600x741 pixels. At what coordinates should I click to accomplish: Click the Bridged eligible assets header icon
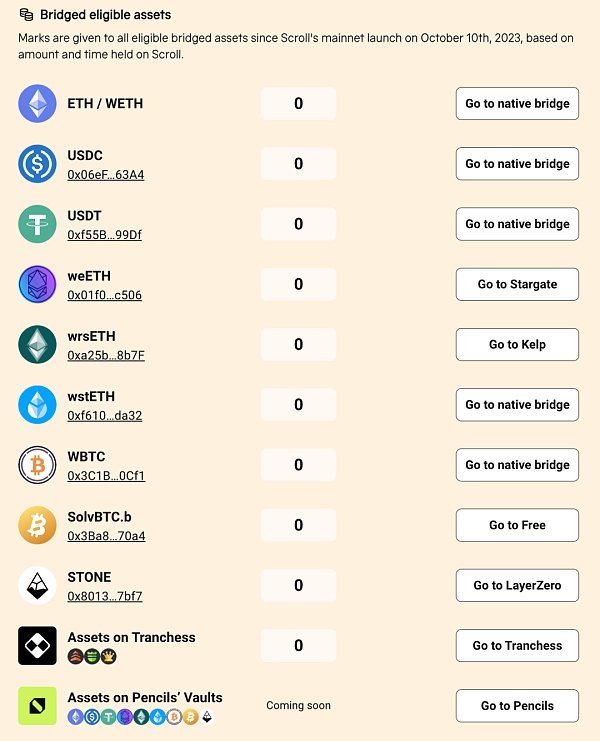(x=27, y=15)
